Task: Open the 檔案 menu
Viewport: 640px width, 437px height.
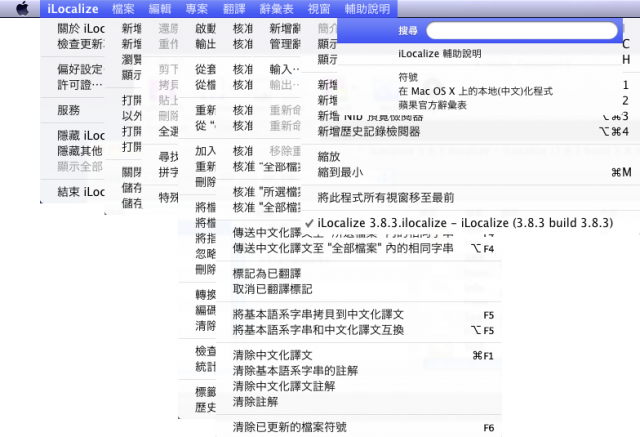Action: (x=123, y=9)
